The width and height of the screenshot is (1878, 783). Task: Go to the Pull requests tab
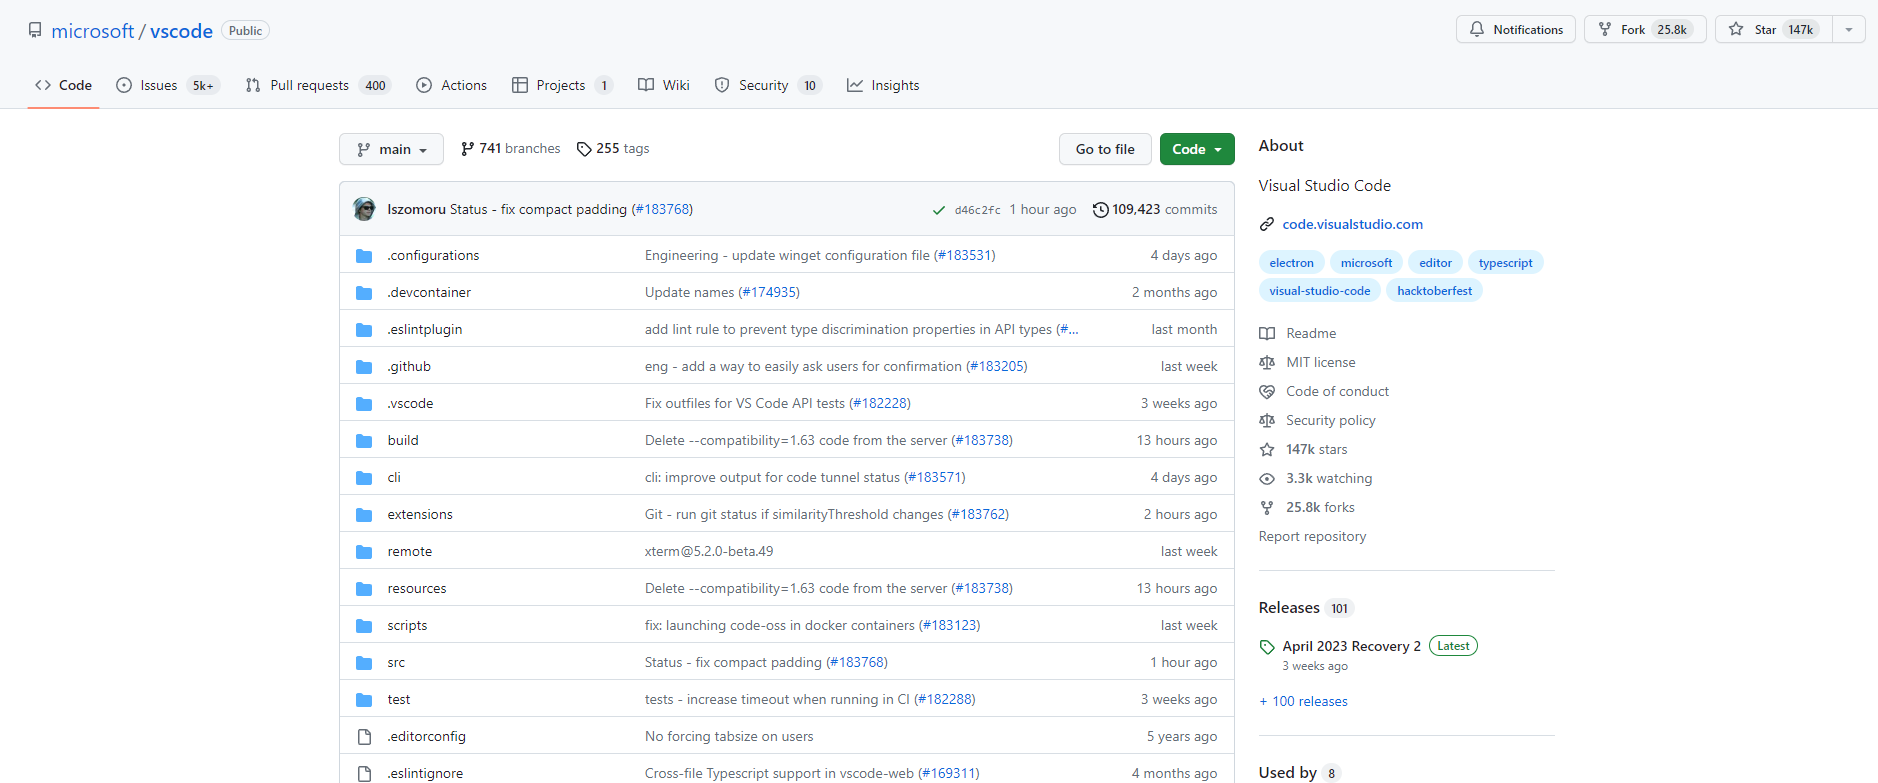coord(317,85)
